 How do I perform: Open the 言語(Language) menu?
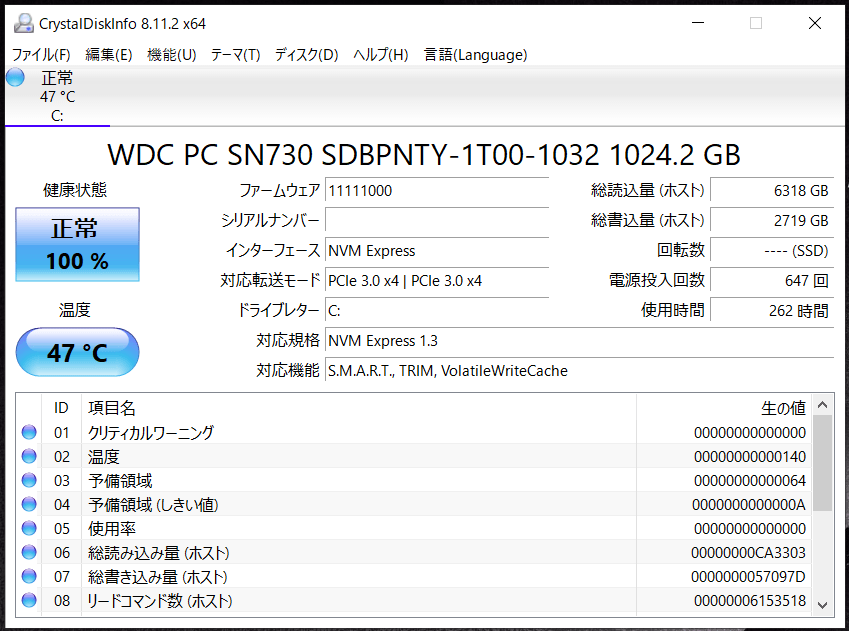point(475,55)
